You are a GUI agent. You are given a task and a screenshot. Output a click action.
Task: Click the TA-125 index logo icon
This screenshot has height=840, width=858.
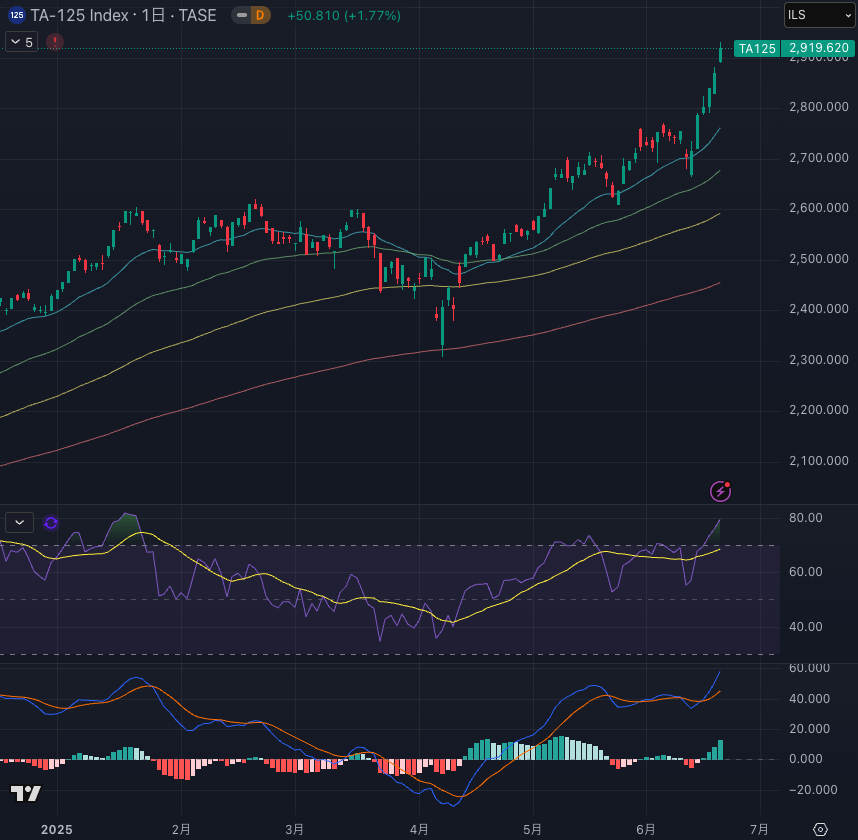coord(17,15)
